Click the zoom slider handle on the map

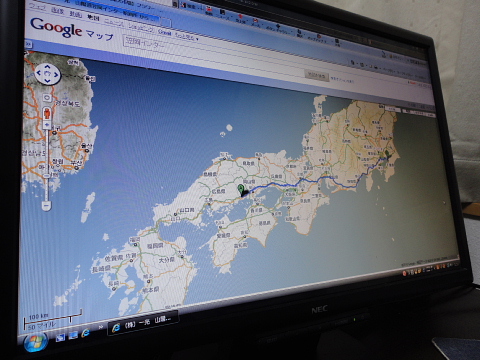47,175
